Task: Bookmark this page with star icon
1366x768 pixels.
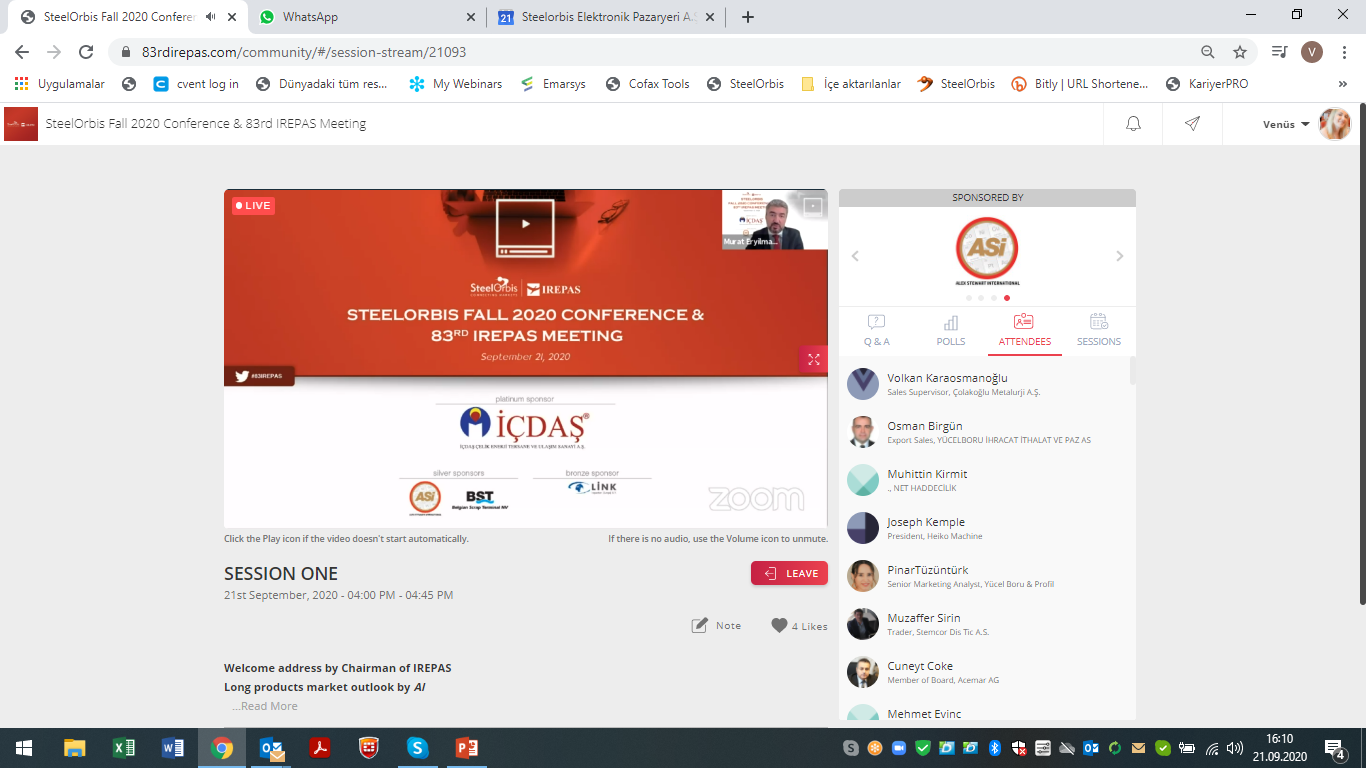Action: pyautogui.click(x=1240, y=52)
